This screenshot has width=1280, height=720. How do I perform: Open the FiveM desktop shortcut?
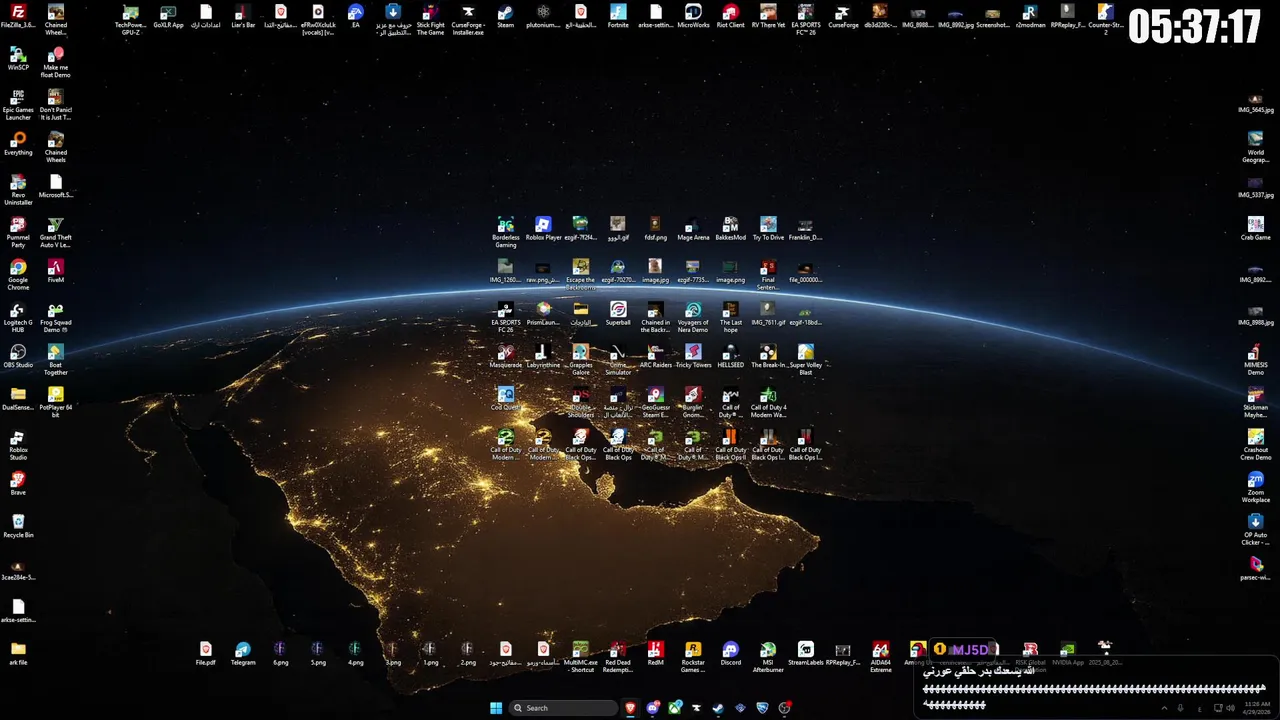click(x=56, y=271)
